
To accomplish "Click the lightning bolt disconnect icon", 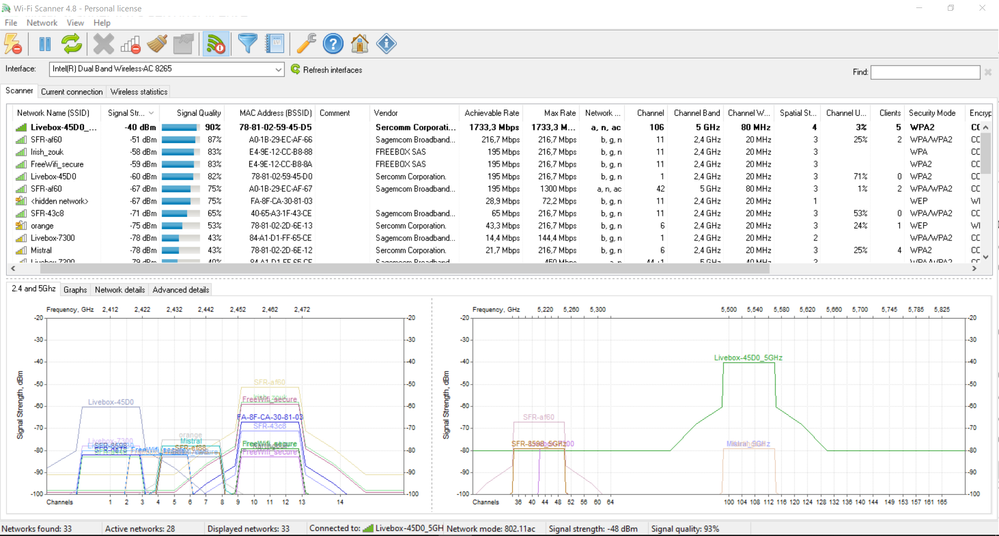I will 13,44.
